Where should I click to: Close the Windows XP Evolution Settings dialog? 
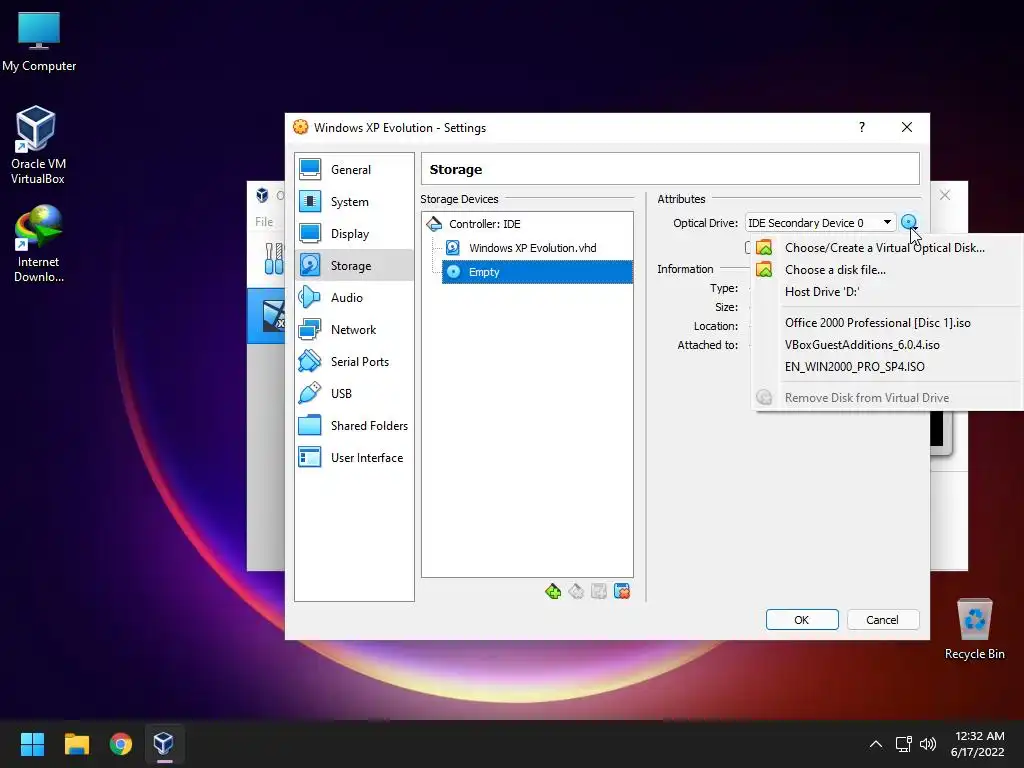907,127
